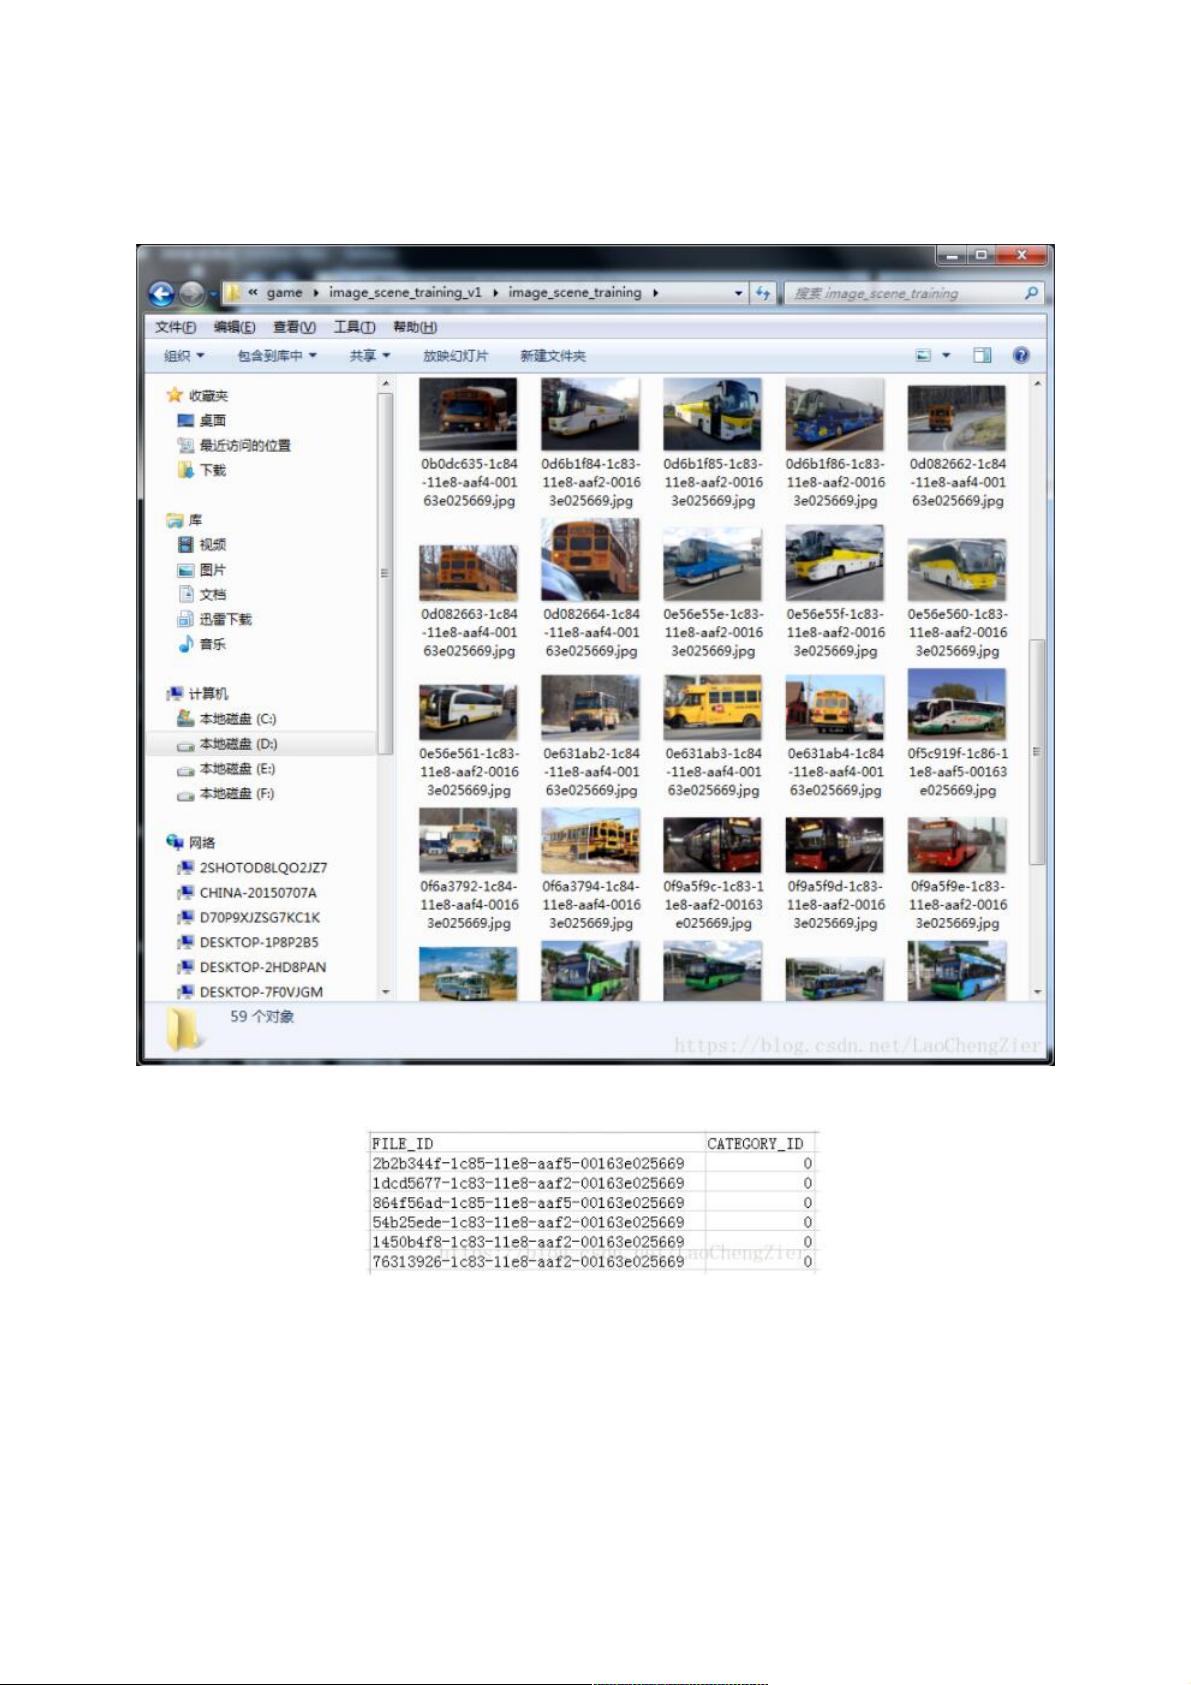
Task: Select DESKTOP-1P8P2B5 in network list
Action: [258, 942]
